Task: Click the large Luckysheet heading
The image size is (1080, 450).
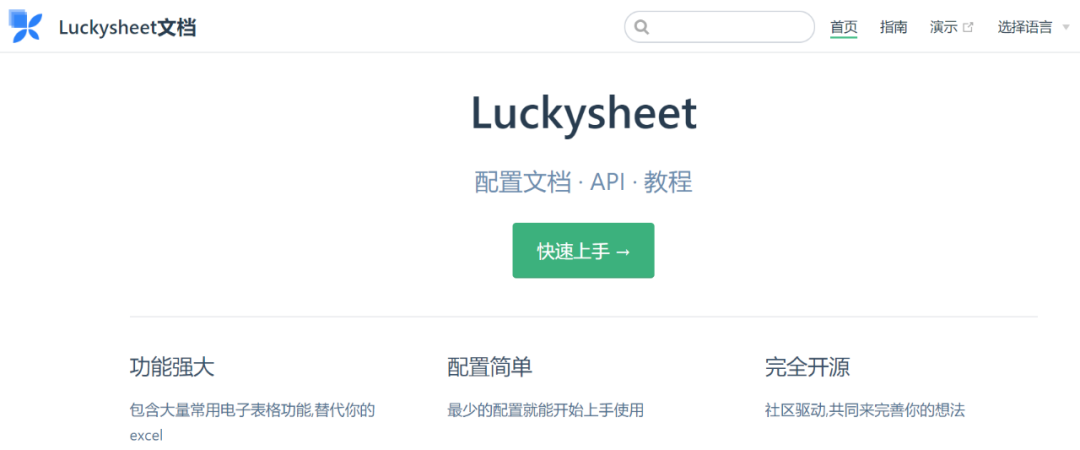Action: [584, 114]
